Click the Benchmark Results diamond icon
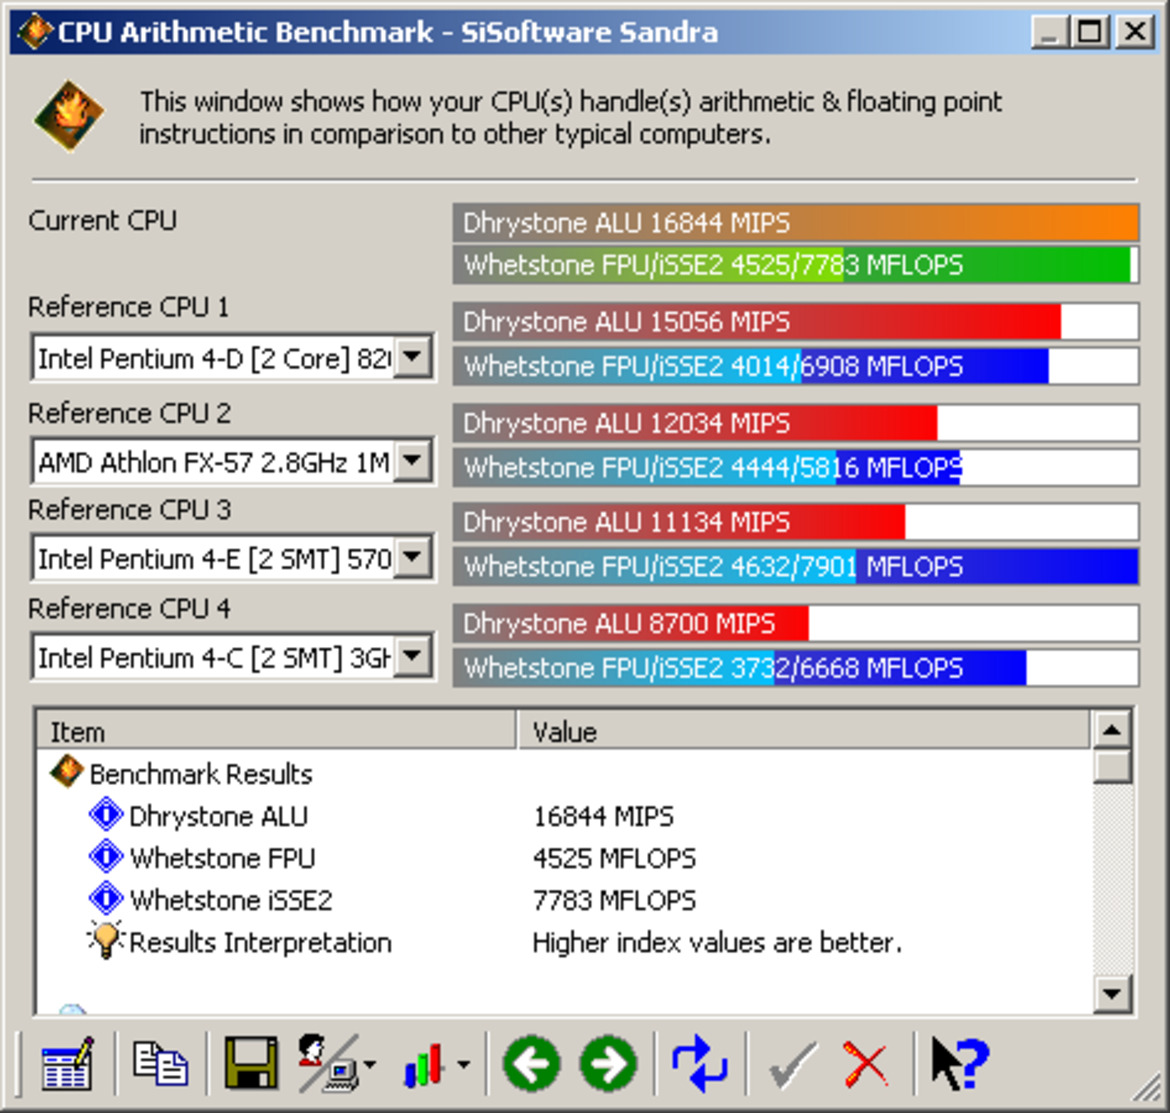The image size is (1170, 1113). click(x=66, y=772)
